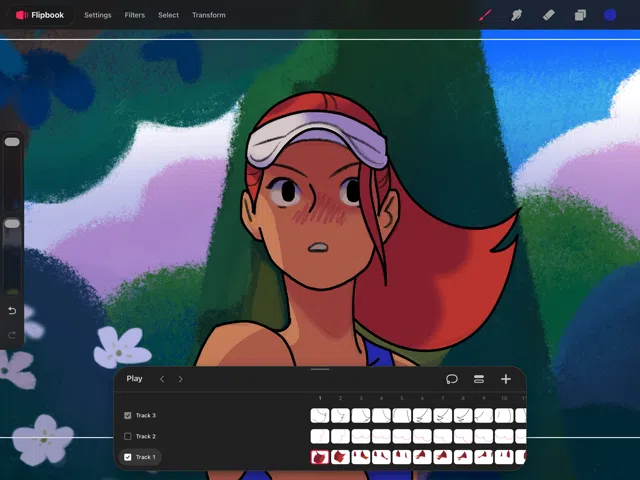The width and height of the screenshot is (640, 480).
Task: Open the Filters menu
Action: pos(135,15)
